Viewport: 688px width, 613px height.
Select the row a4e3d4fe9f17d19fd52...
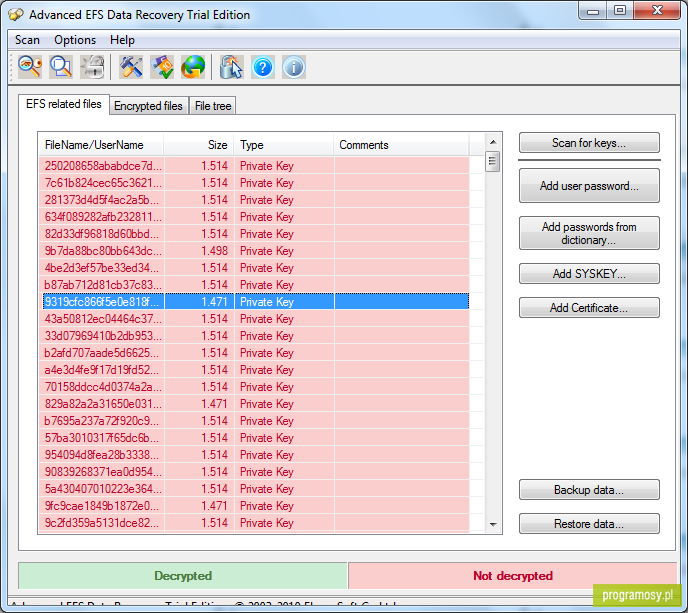click(256, 370)
